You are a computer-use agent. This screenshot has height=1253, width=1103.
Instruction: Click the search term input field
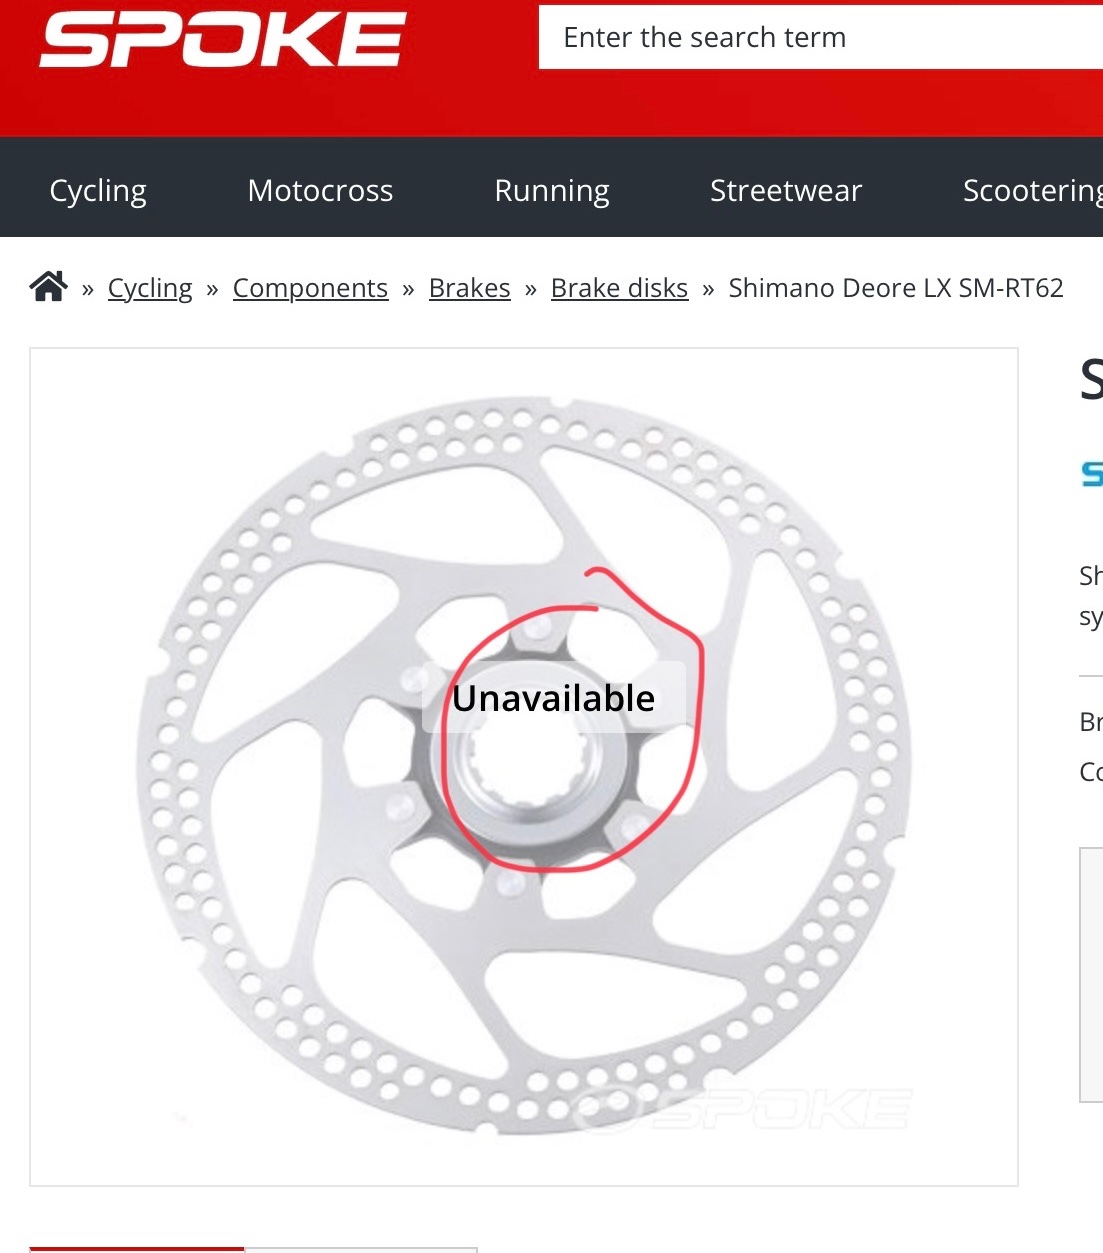pos(820,37)
